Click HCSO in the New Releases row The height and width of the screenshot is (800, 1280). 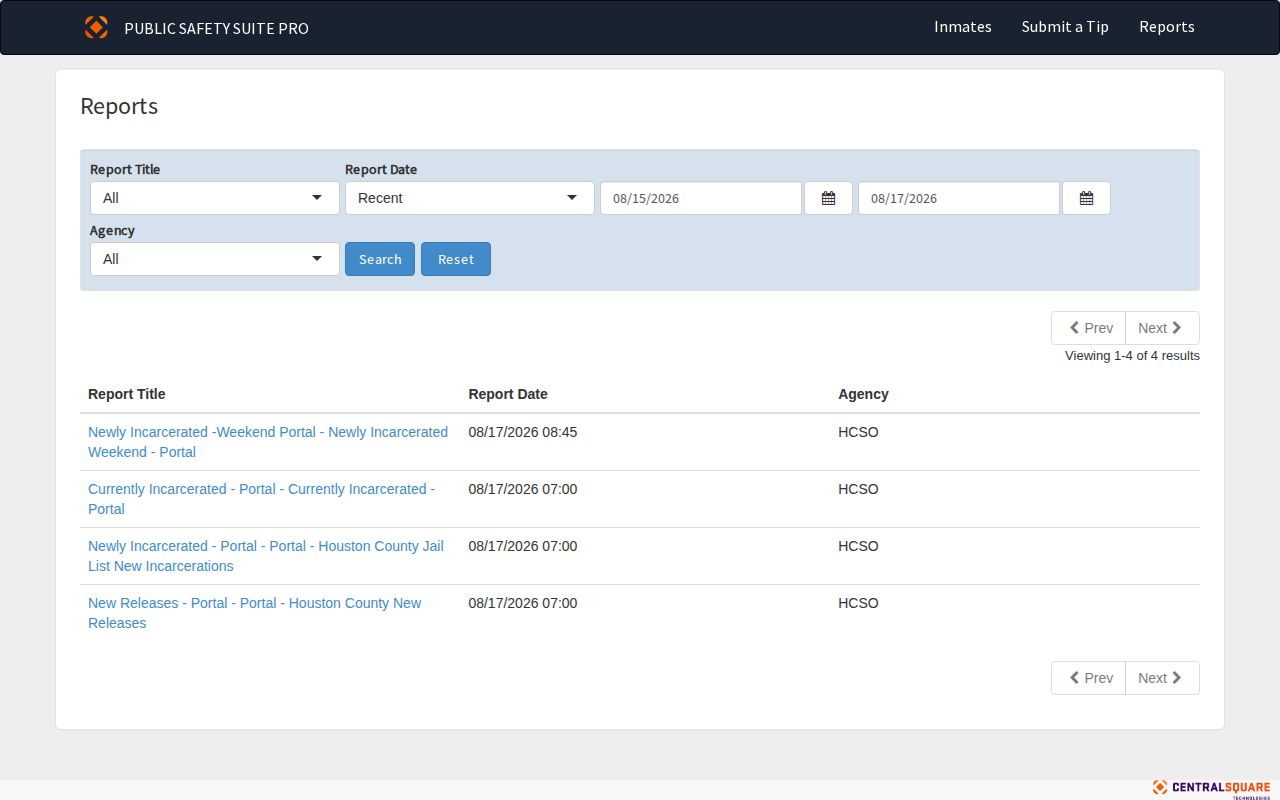click(x=858, y=603)
